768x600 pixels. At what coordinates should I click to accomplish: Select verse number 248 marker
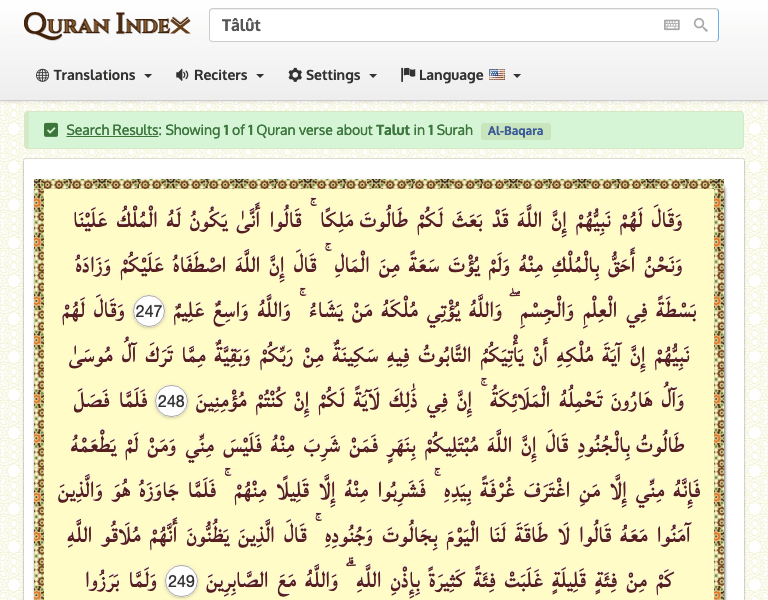(171, 402)
